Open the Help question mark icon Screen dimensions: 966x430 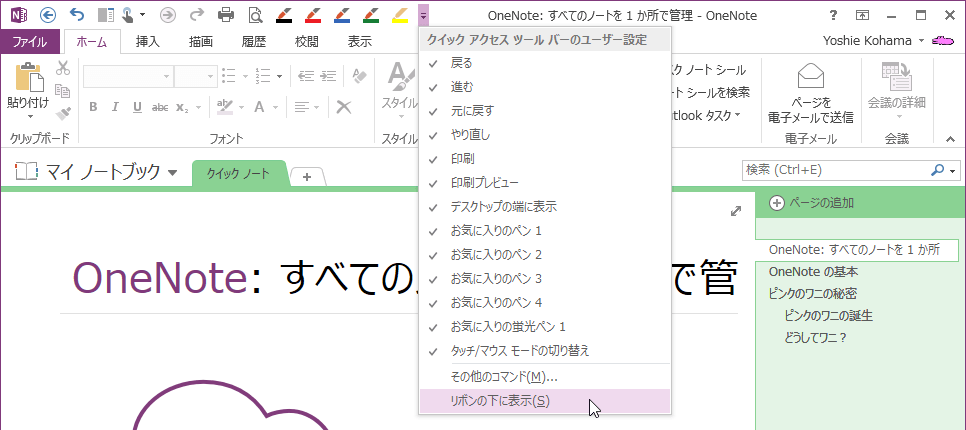(832, 15)
